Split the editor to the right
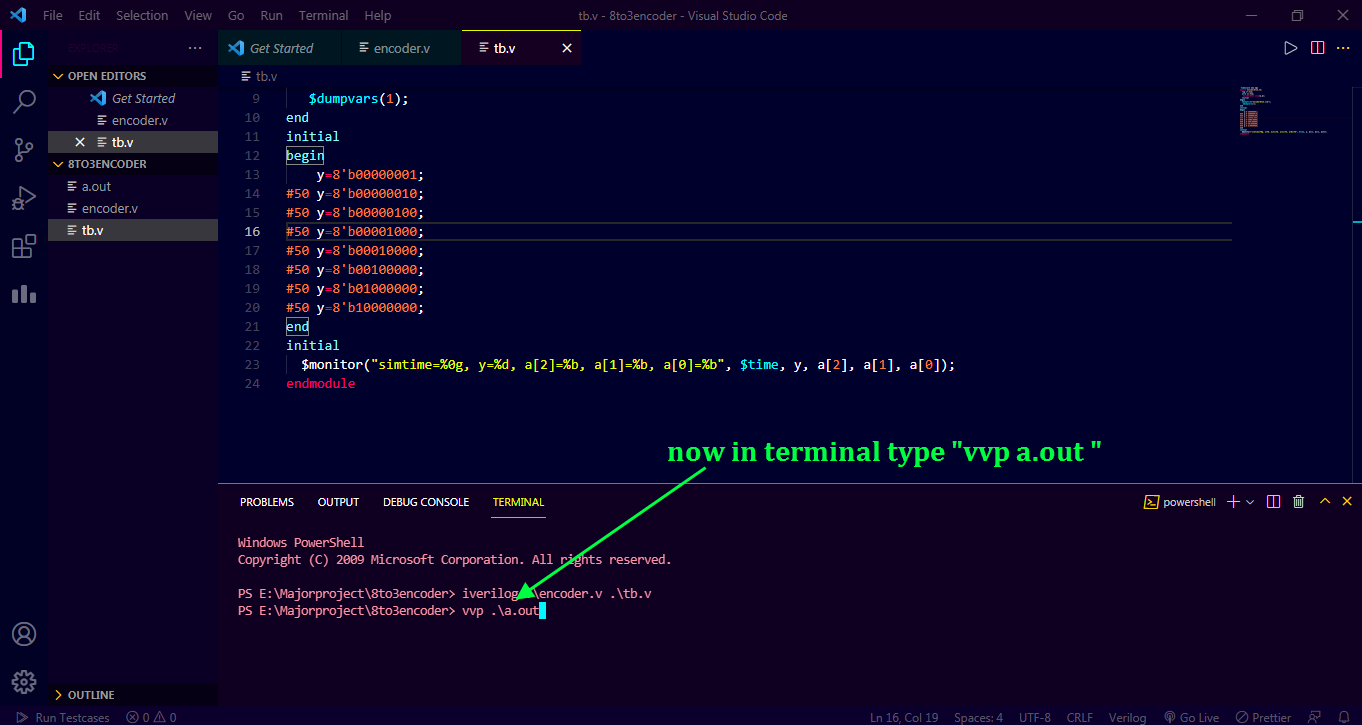Image resolution: width=1362 pixels, height=725 pixels. [x=1318, y=48]
